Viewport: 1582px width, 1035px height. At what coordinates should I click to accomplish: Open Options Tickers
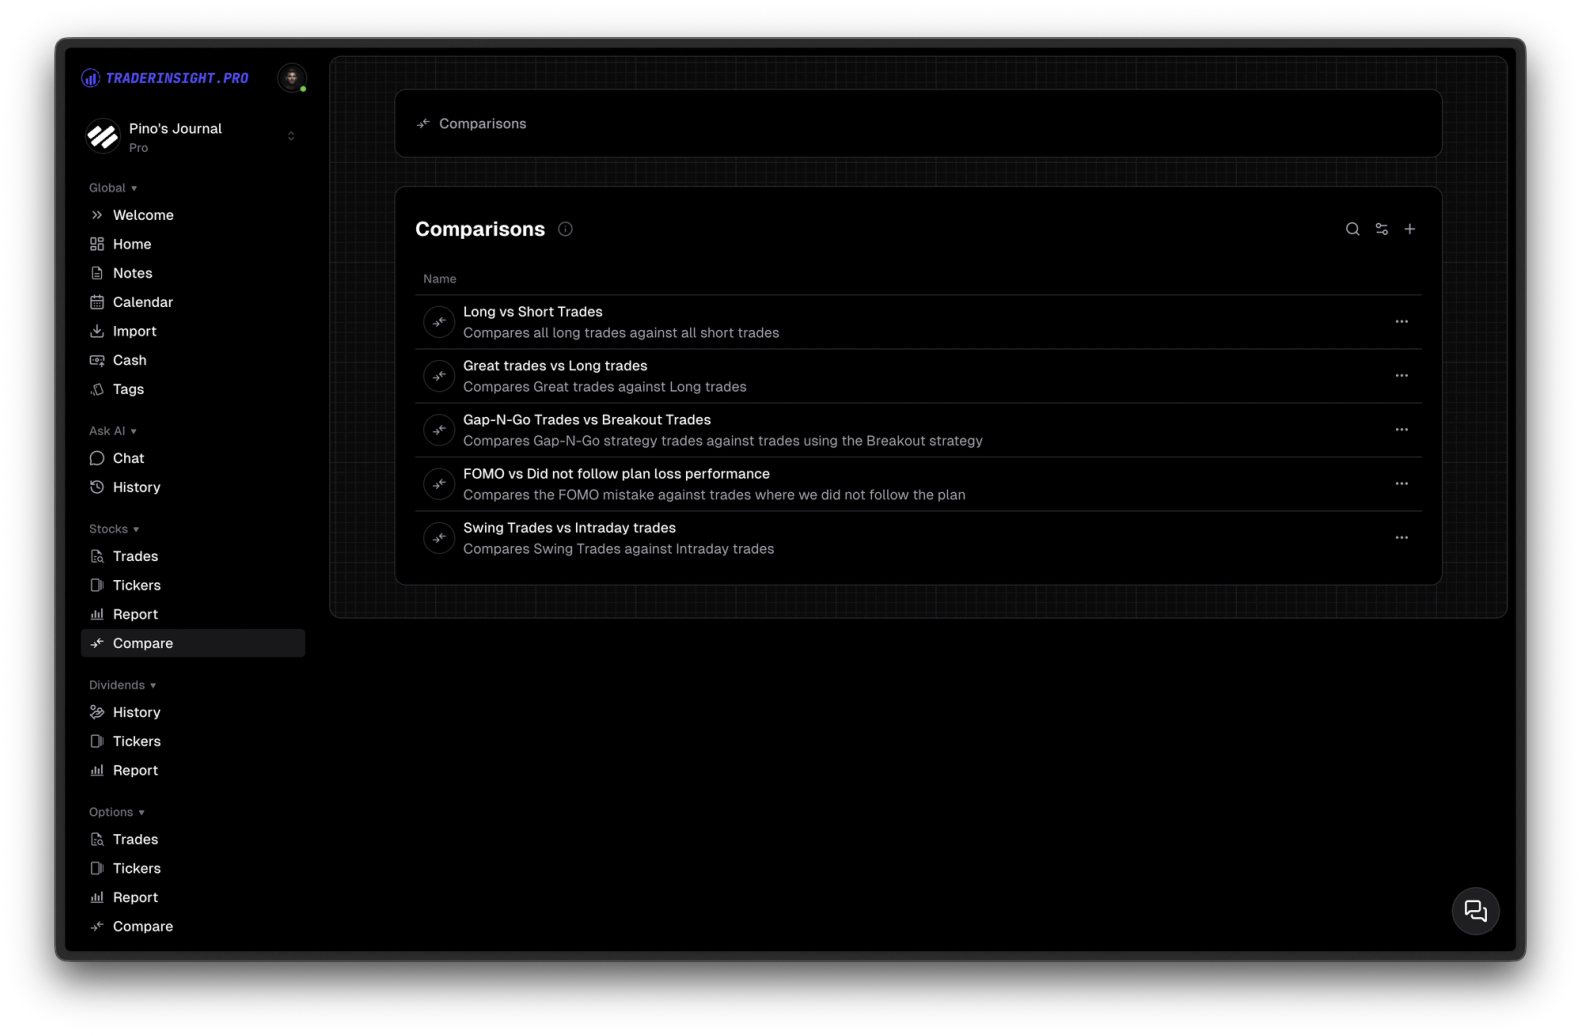click(193, 868)
